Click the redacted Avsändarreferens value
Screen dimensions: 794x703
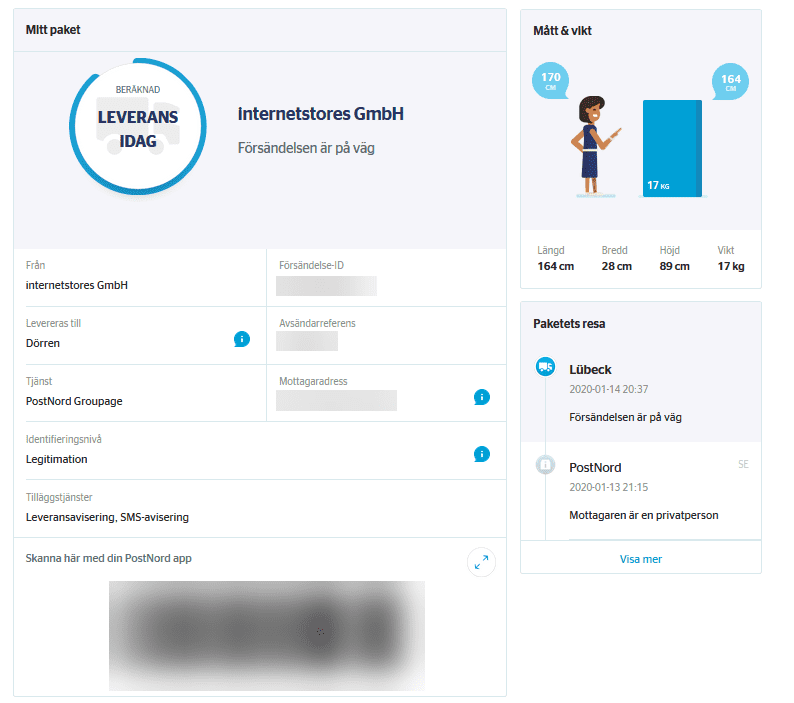coord(307,341)
